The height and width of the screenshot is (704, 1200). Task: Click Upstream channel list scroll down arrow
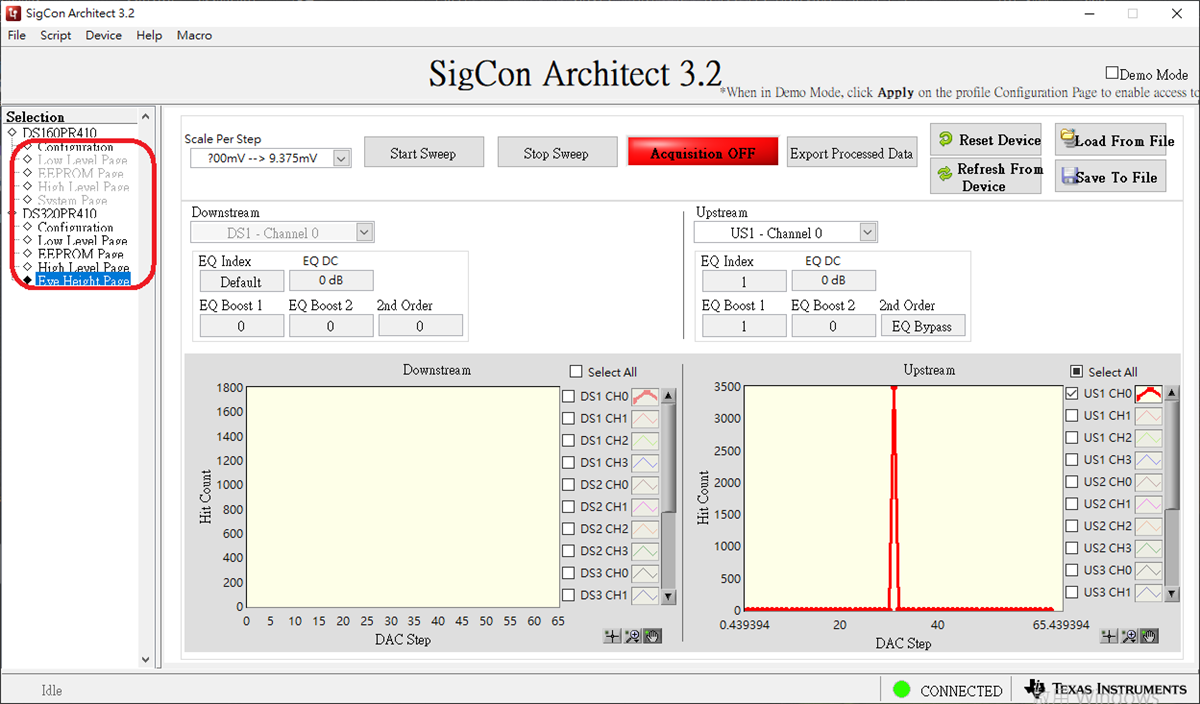coord(1172,593)
